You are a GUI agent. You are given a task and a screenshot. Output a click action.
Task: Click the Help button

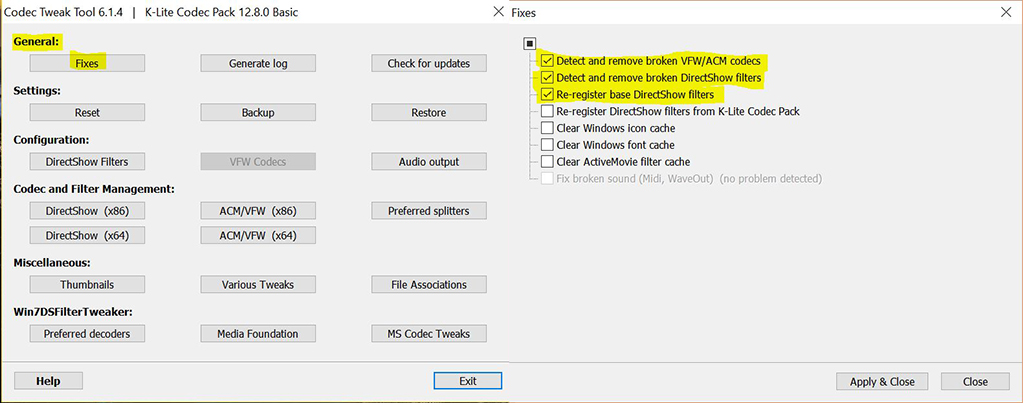[x=48, y=381]
